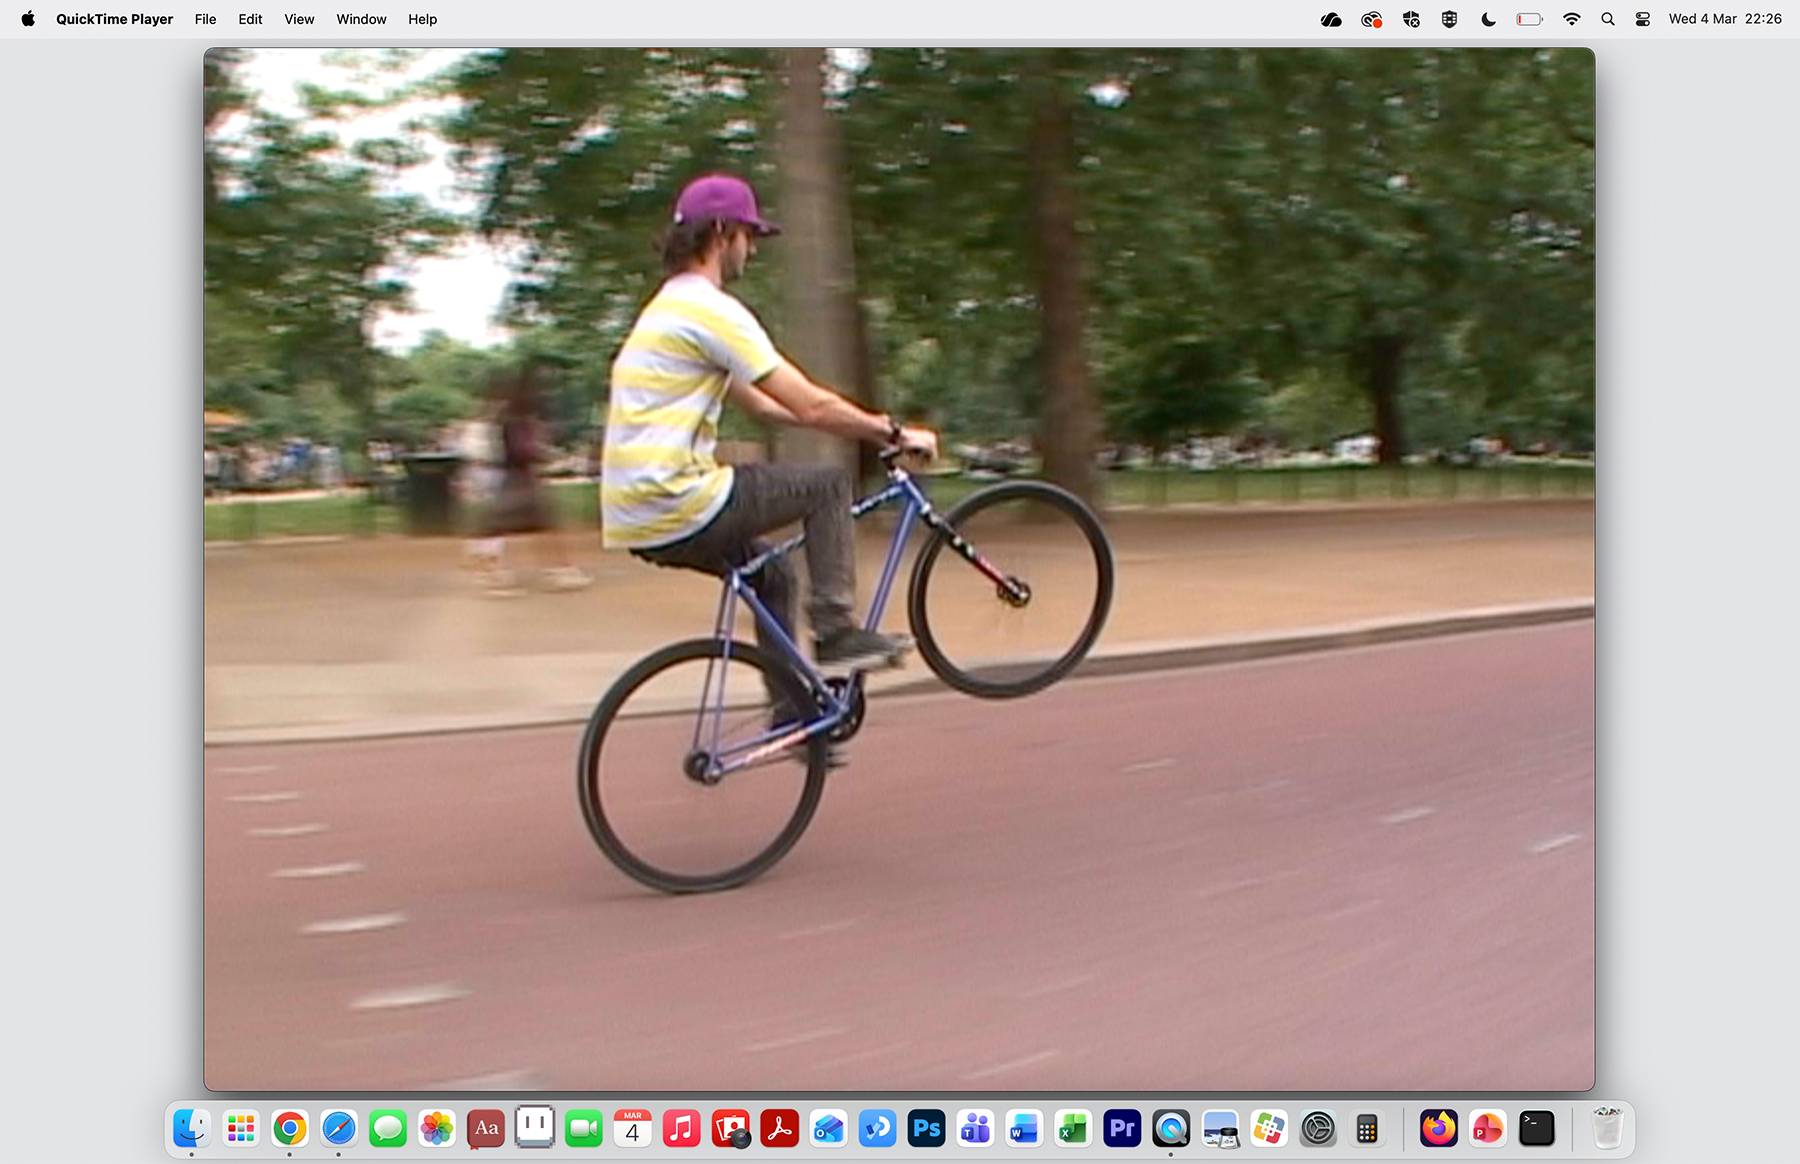The image size is (1800, 1164).
Task: Open the Wi-Fi status menu
Action: [1571, 19]
